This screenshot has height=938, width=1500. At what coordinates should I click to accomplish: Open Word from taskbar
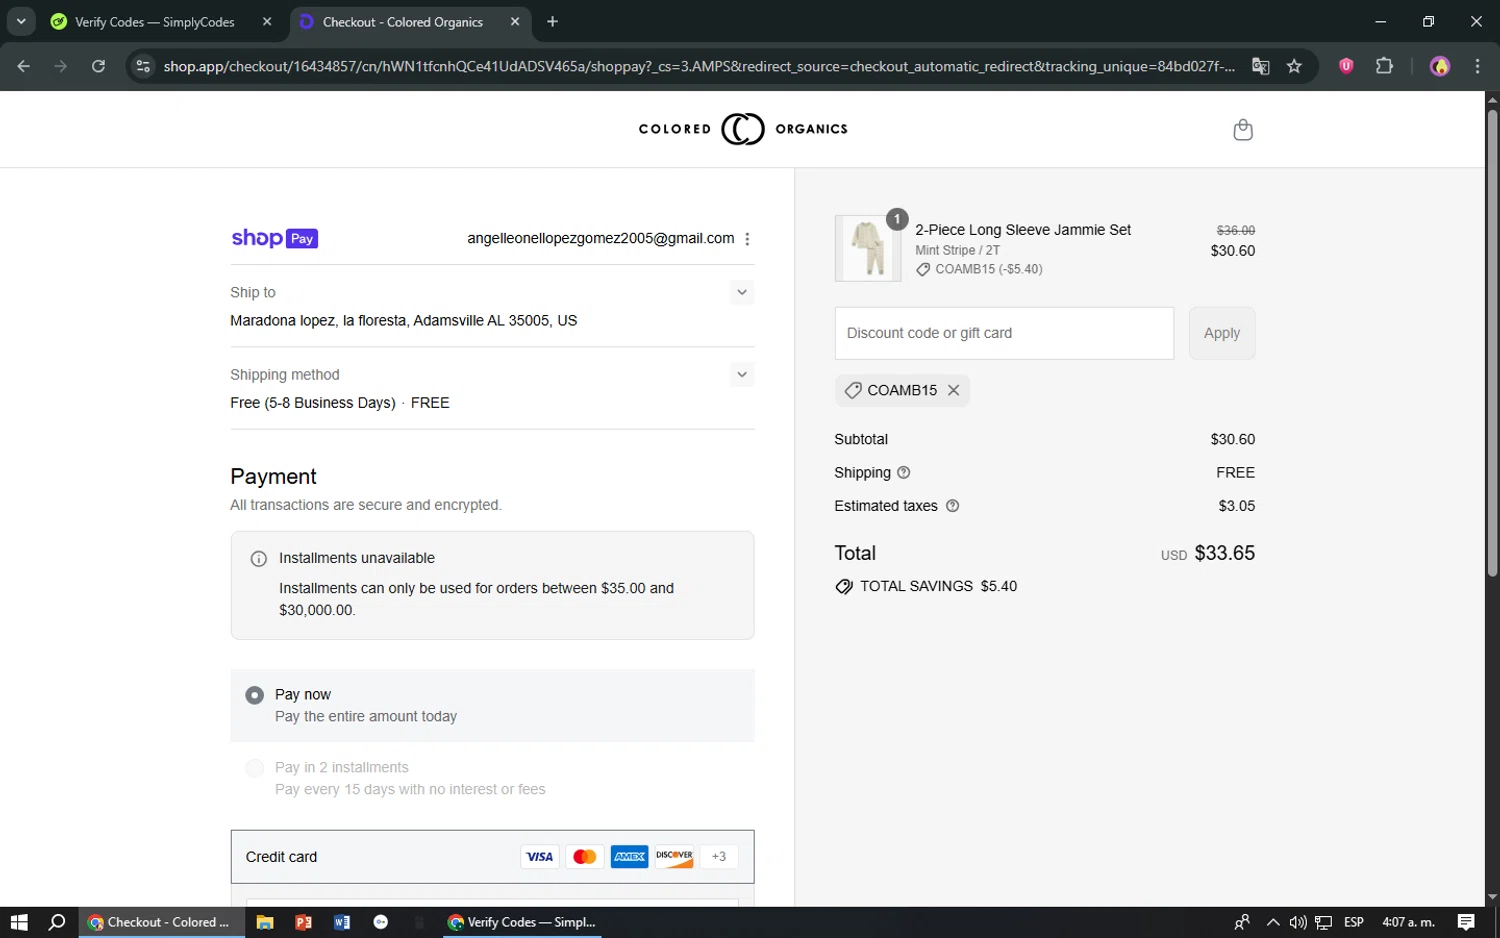(x=342, y=922)
